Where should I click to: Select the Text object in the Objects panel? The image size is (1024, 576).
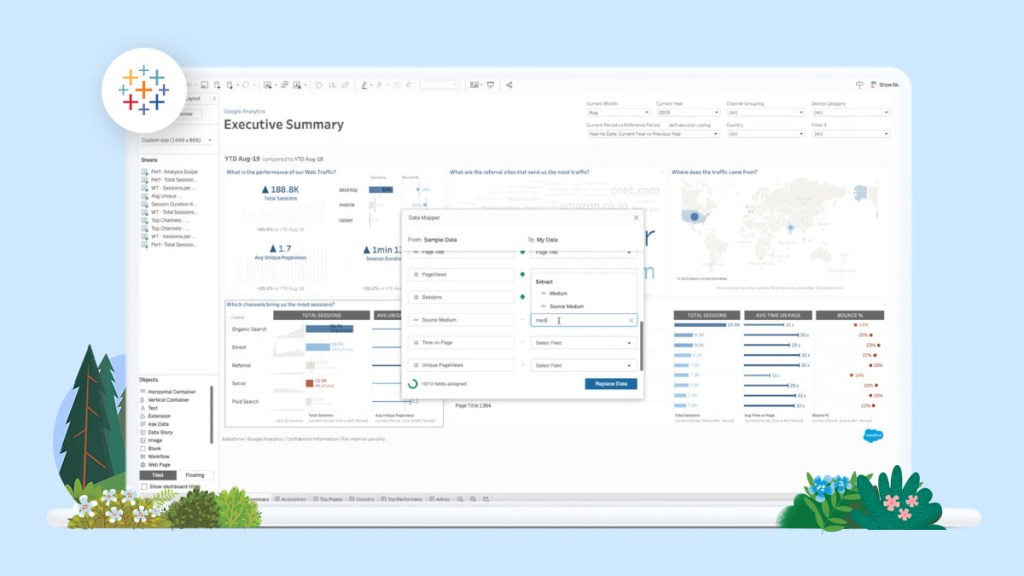[153, 409]
